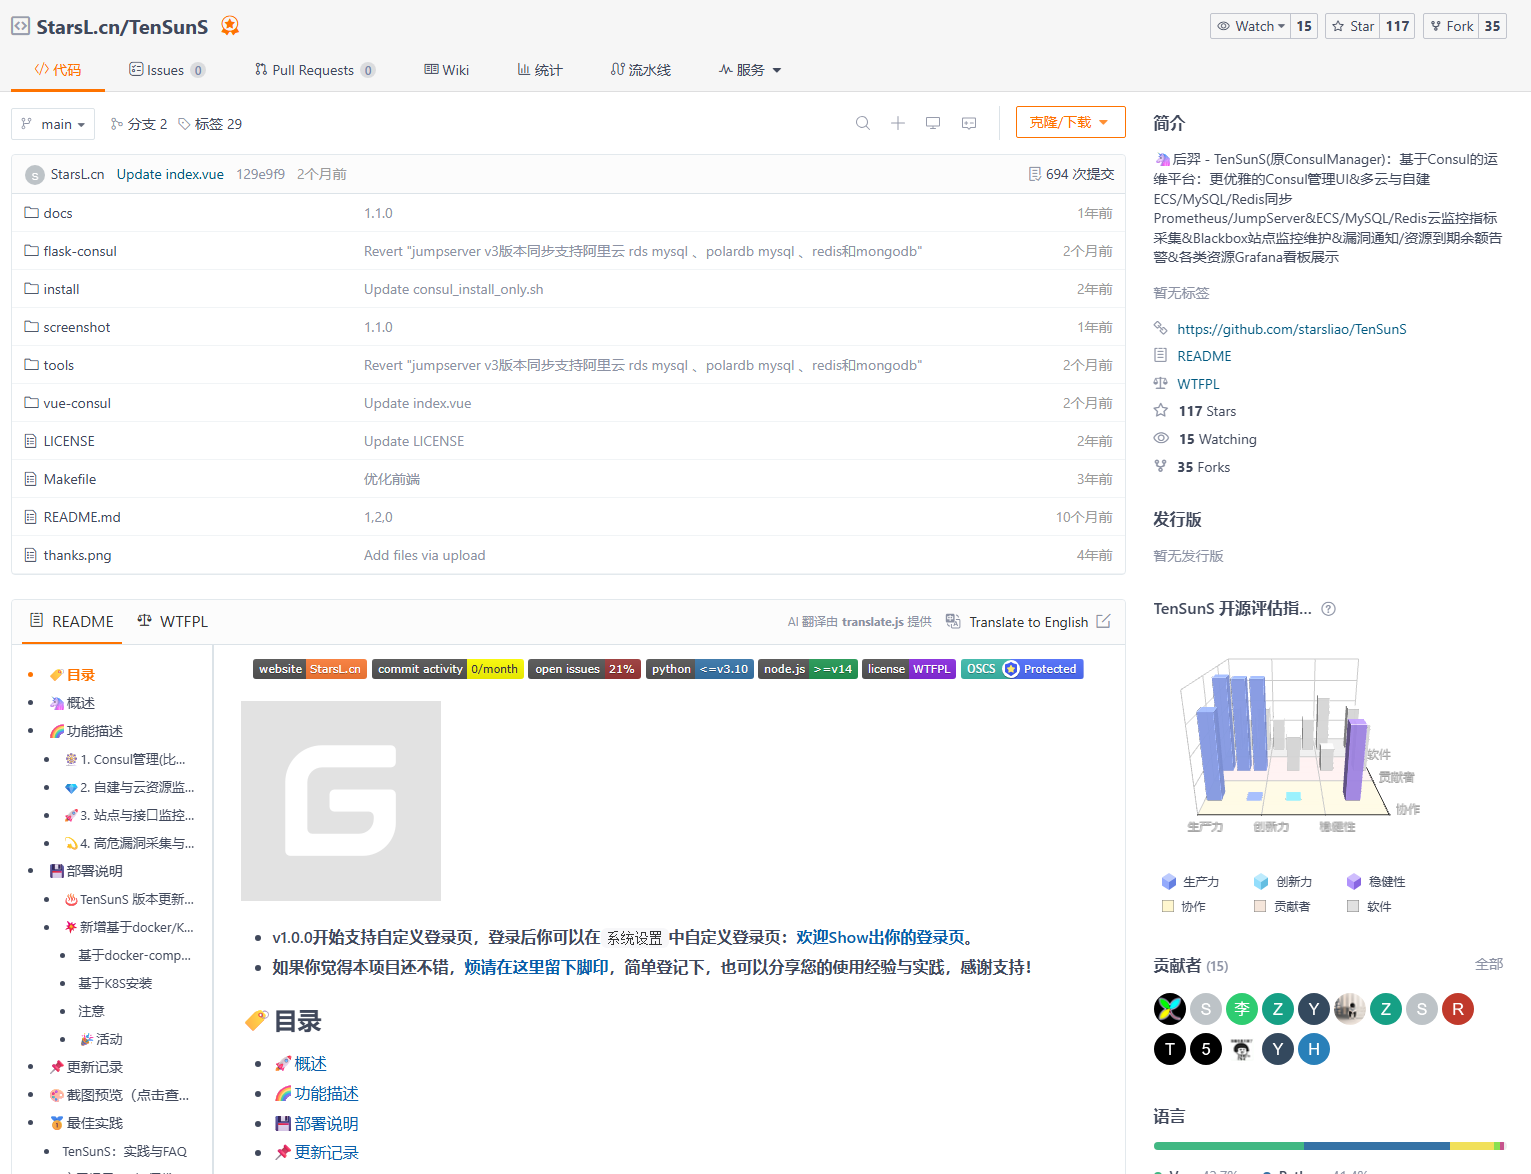1531x1174 pixels.
Task: Open the Web IDE monitor icon
Action: coord(933,123)
